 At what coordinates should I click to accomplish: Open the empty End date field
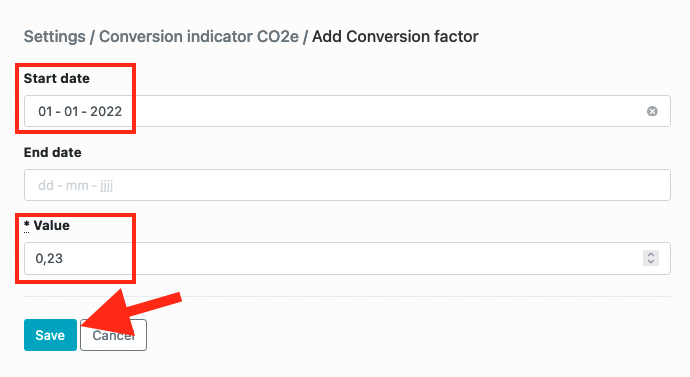(347, 185)
